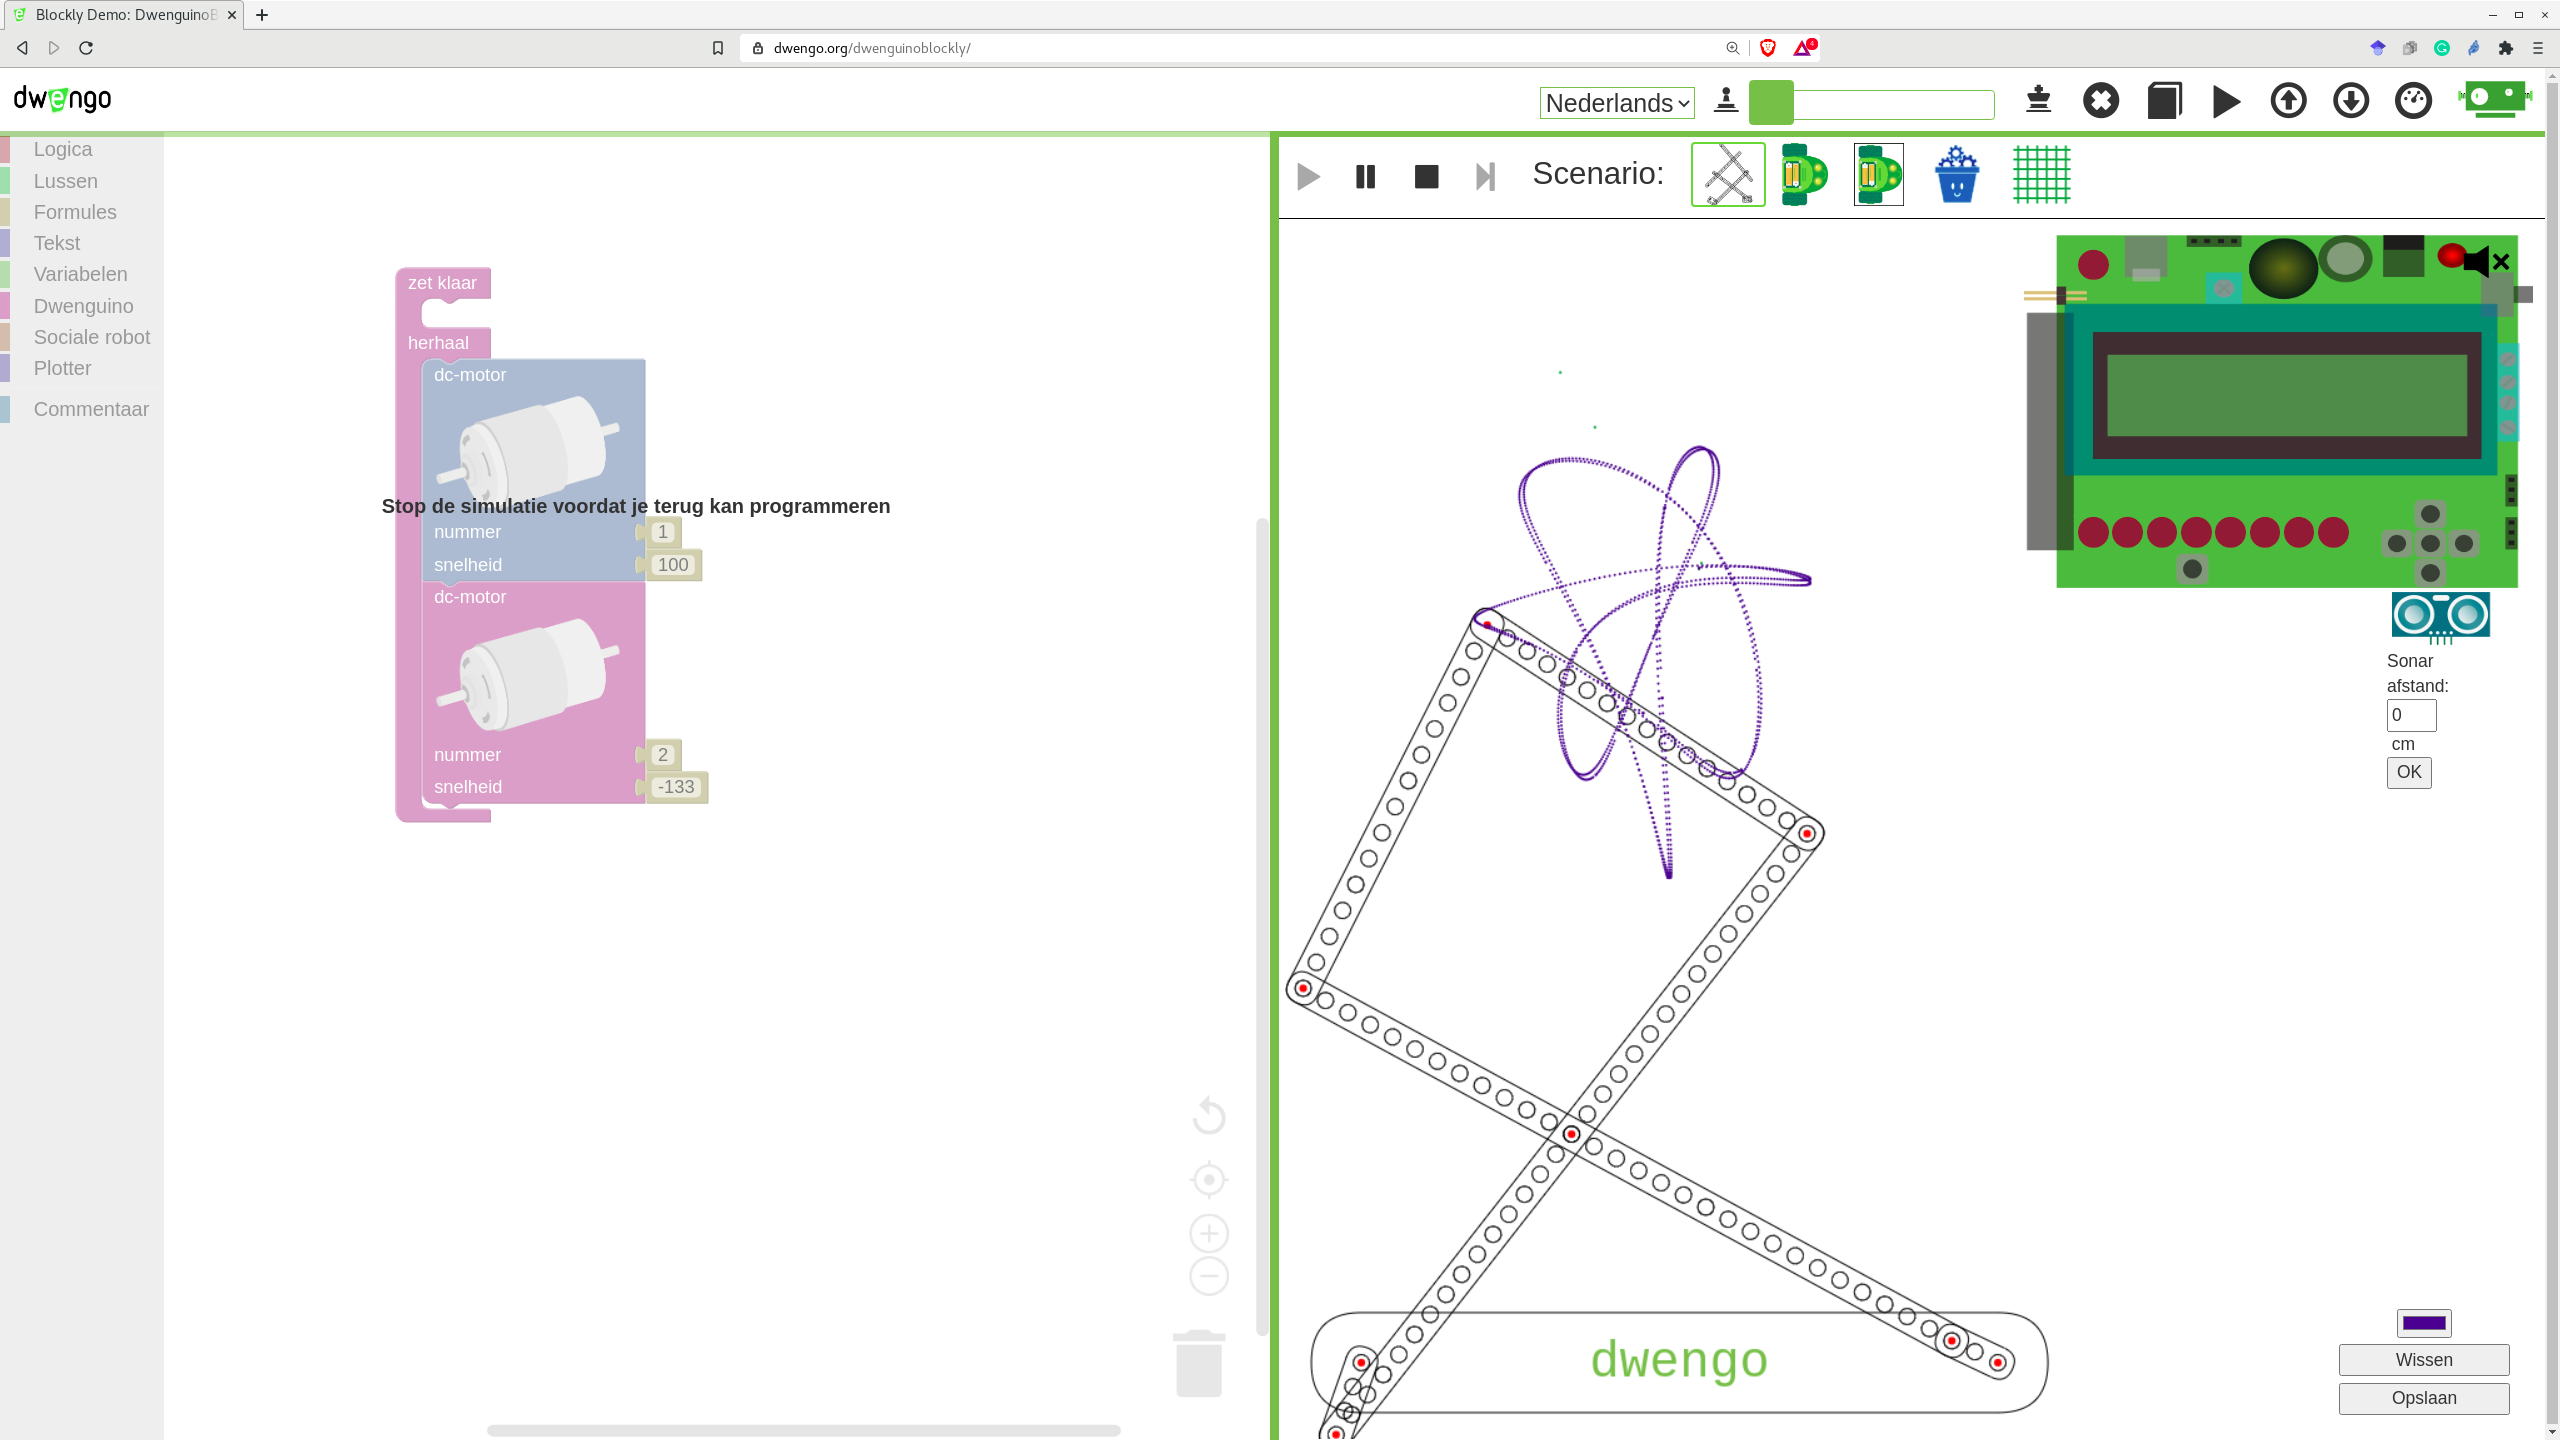Bookmark this page icon
The width and height of the screenshot is (2560, 1440).
point(717,48)
